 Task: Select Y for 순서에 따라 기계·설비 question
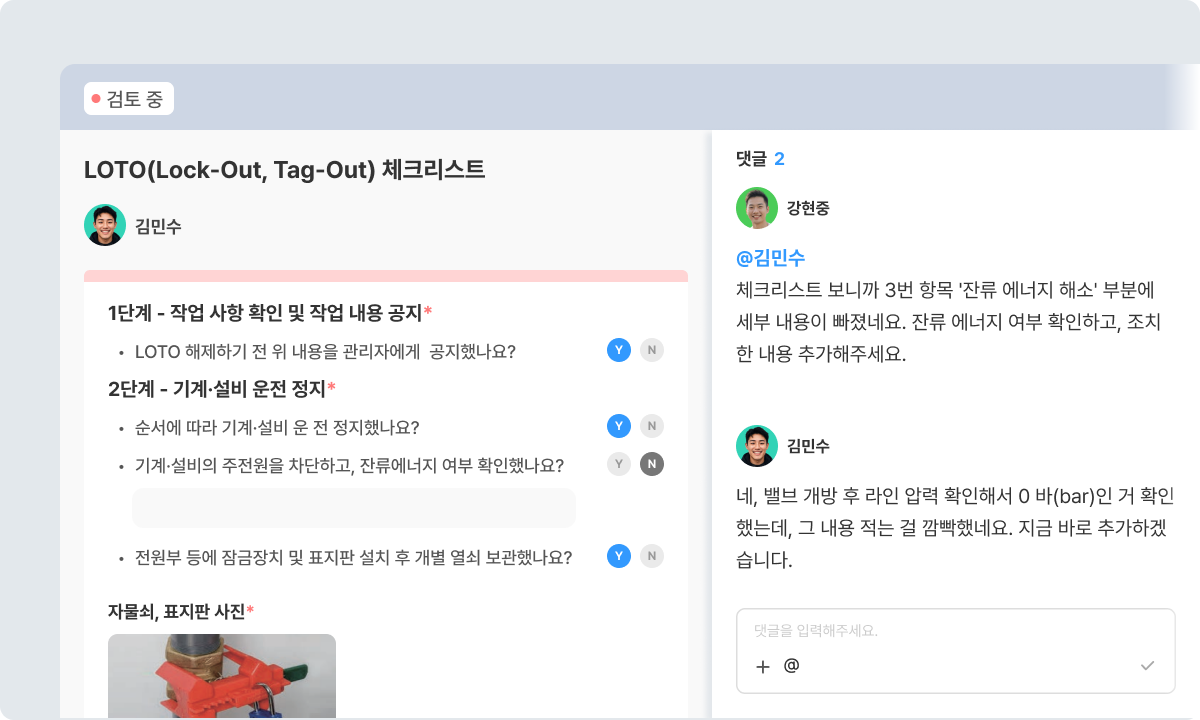tap(619, 426)
